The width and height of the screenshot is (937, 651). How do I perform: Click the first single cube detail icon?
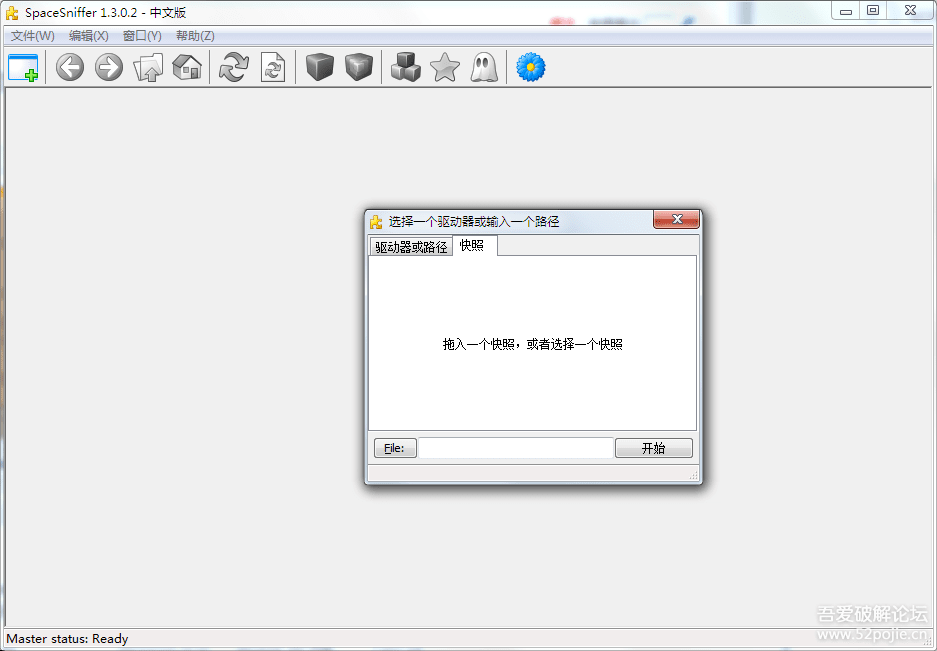319,68
